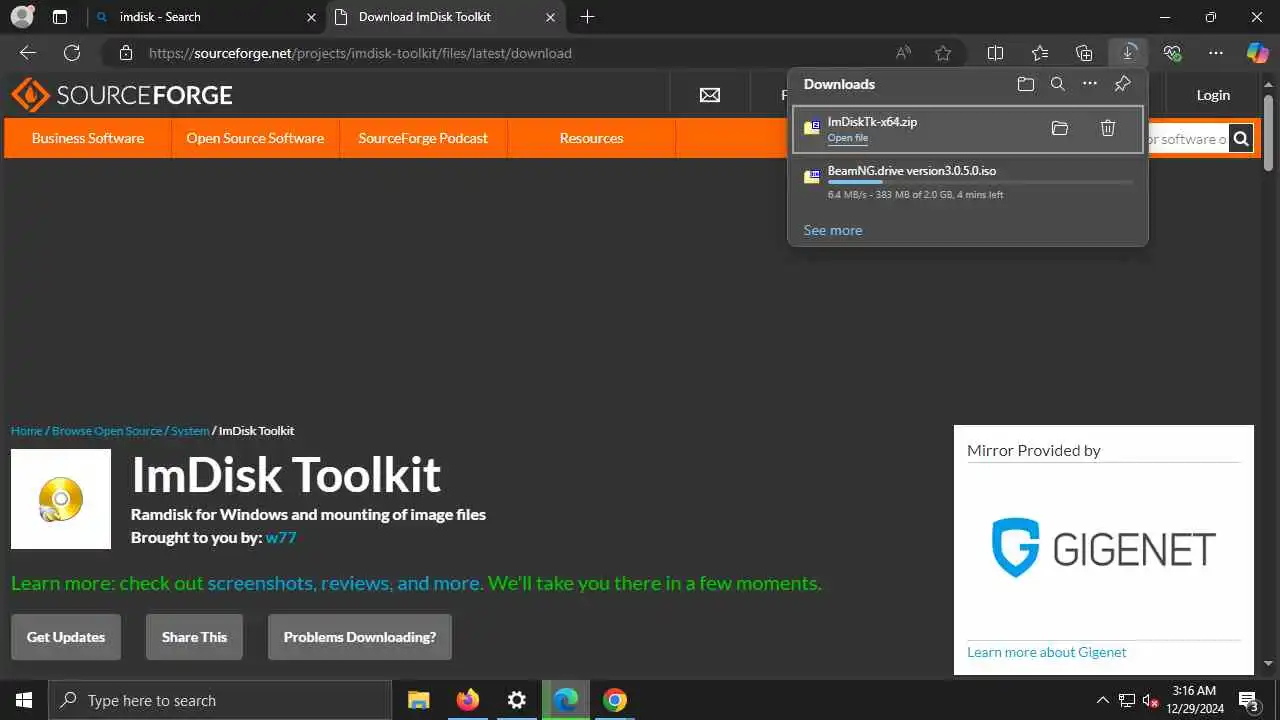Open Settings gear in the taskbar
The height and width of the screenshot is (720, 1280).
516,700
